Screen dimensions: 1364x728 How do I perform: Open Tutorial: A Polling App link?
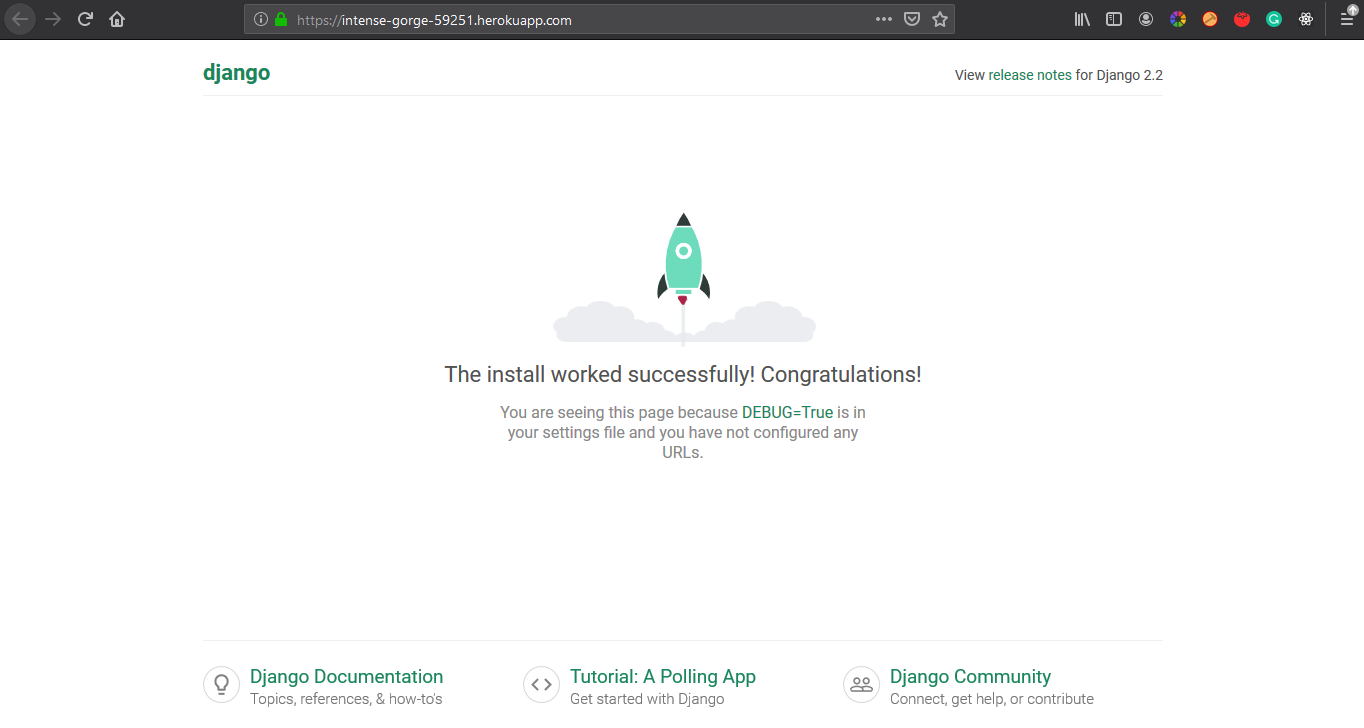[x=663, y=677]
